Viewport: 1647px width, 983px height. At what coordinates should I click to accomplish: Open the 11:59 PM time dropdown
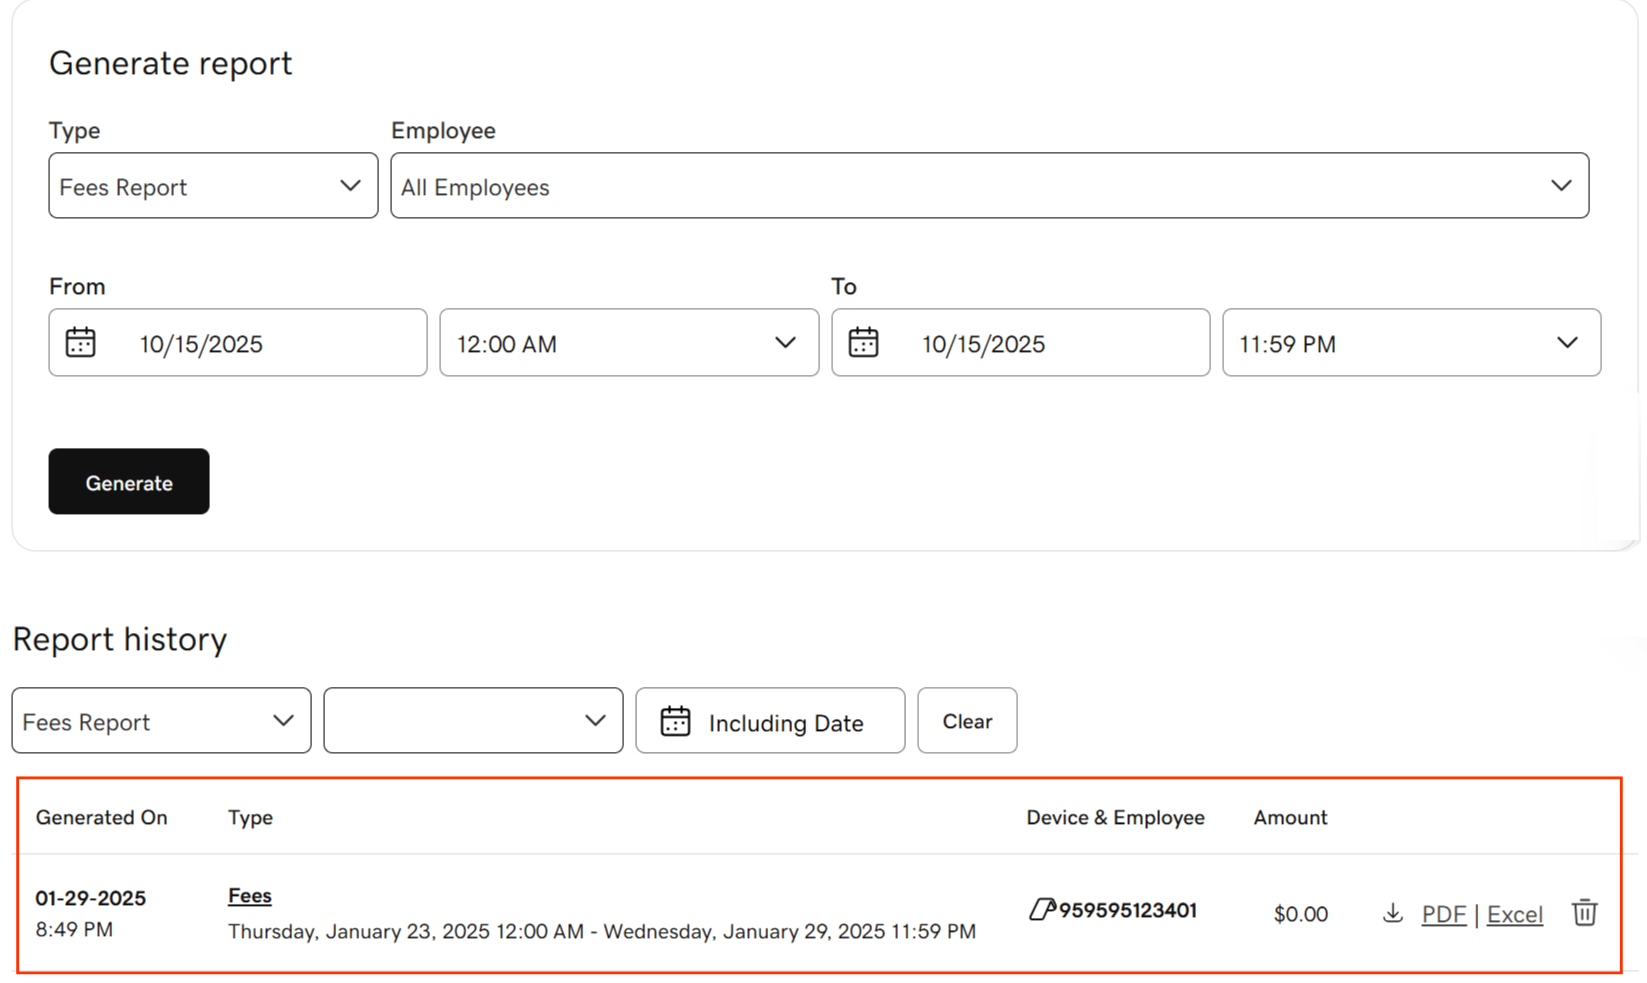point(1410,342)
